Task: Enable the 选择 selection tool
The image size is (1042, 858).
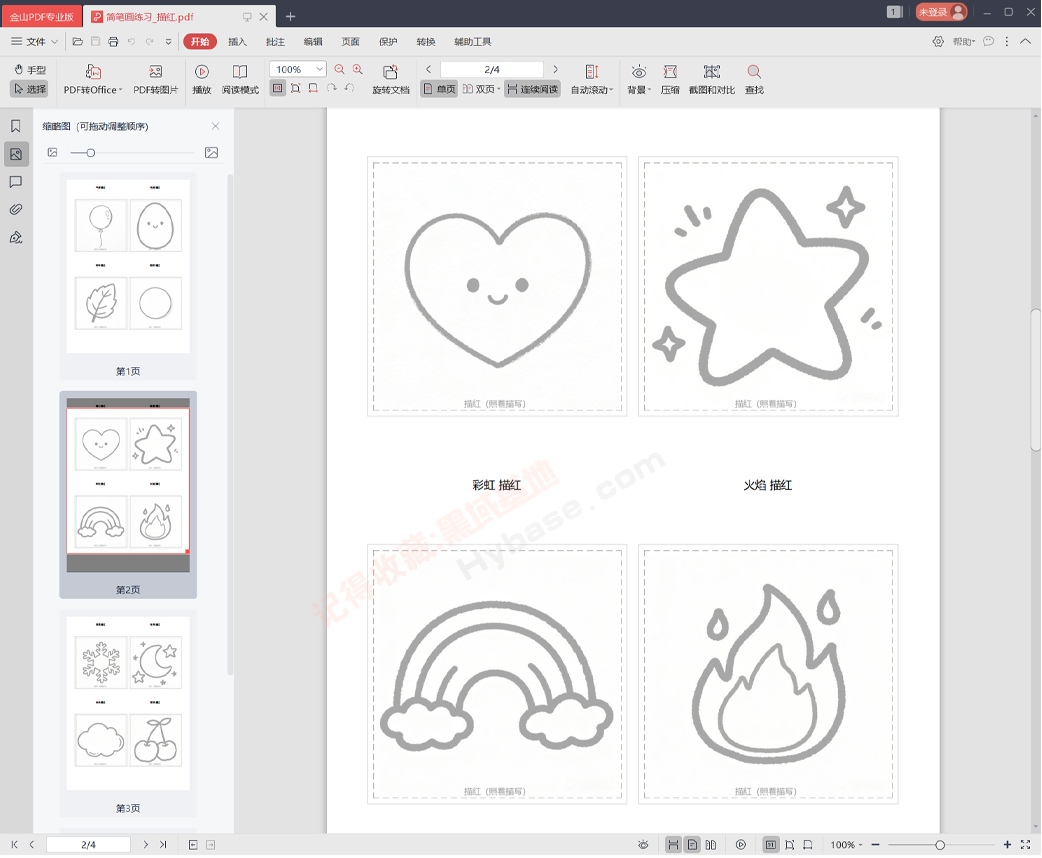Action: click(30, 89)
